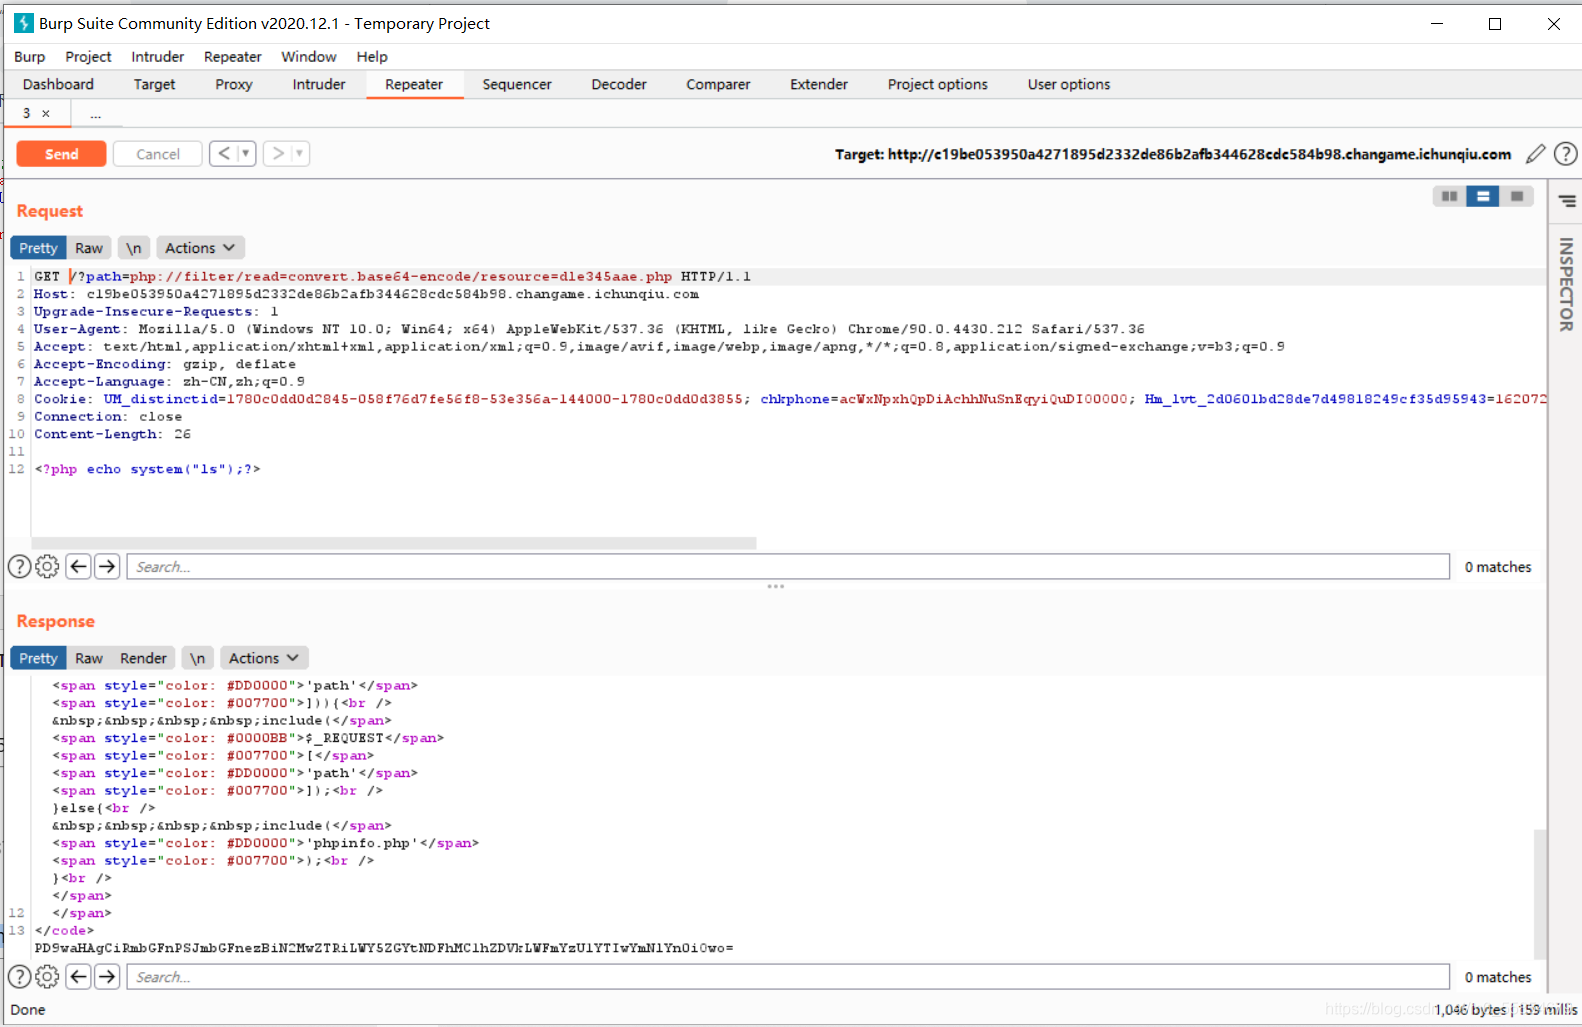Switch to tabbed layout view
Image resolution: width=1582 pixels, height=1027 pixels.
(1517, 196)
